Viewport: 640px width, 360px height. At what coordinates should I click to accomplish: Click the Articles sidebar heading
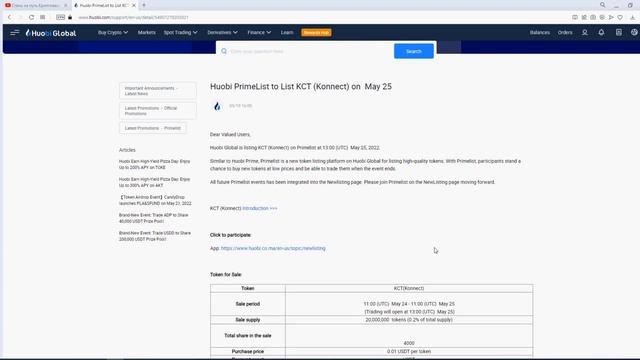point(127,150)
